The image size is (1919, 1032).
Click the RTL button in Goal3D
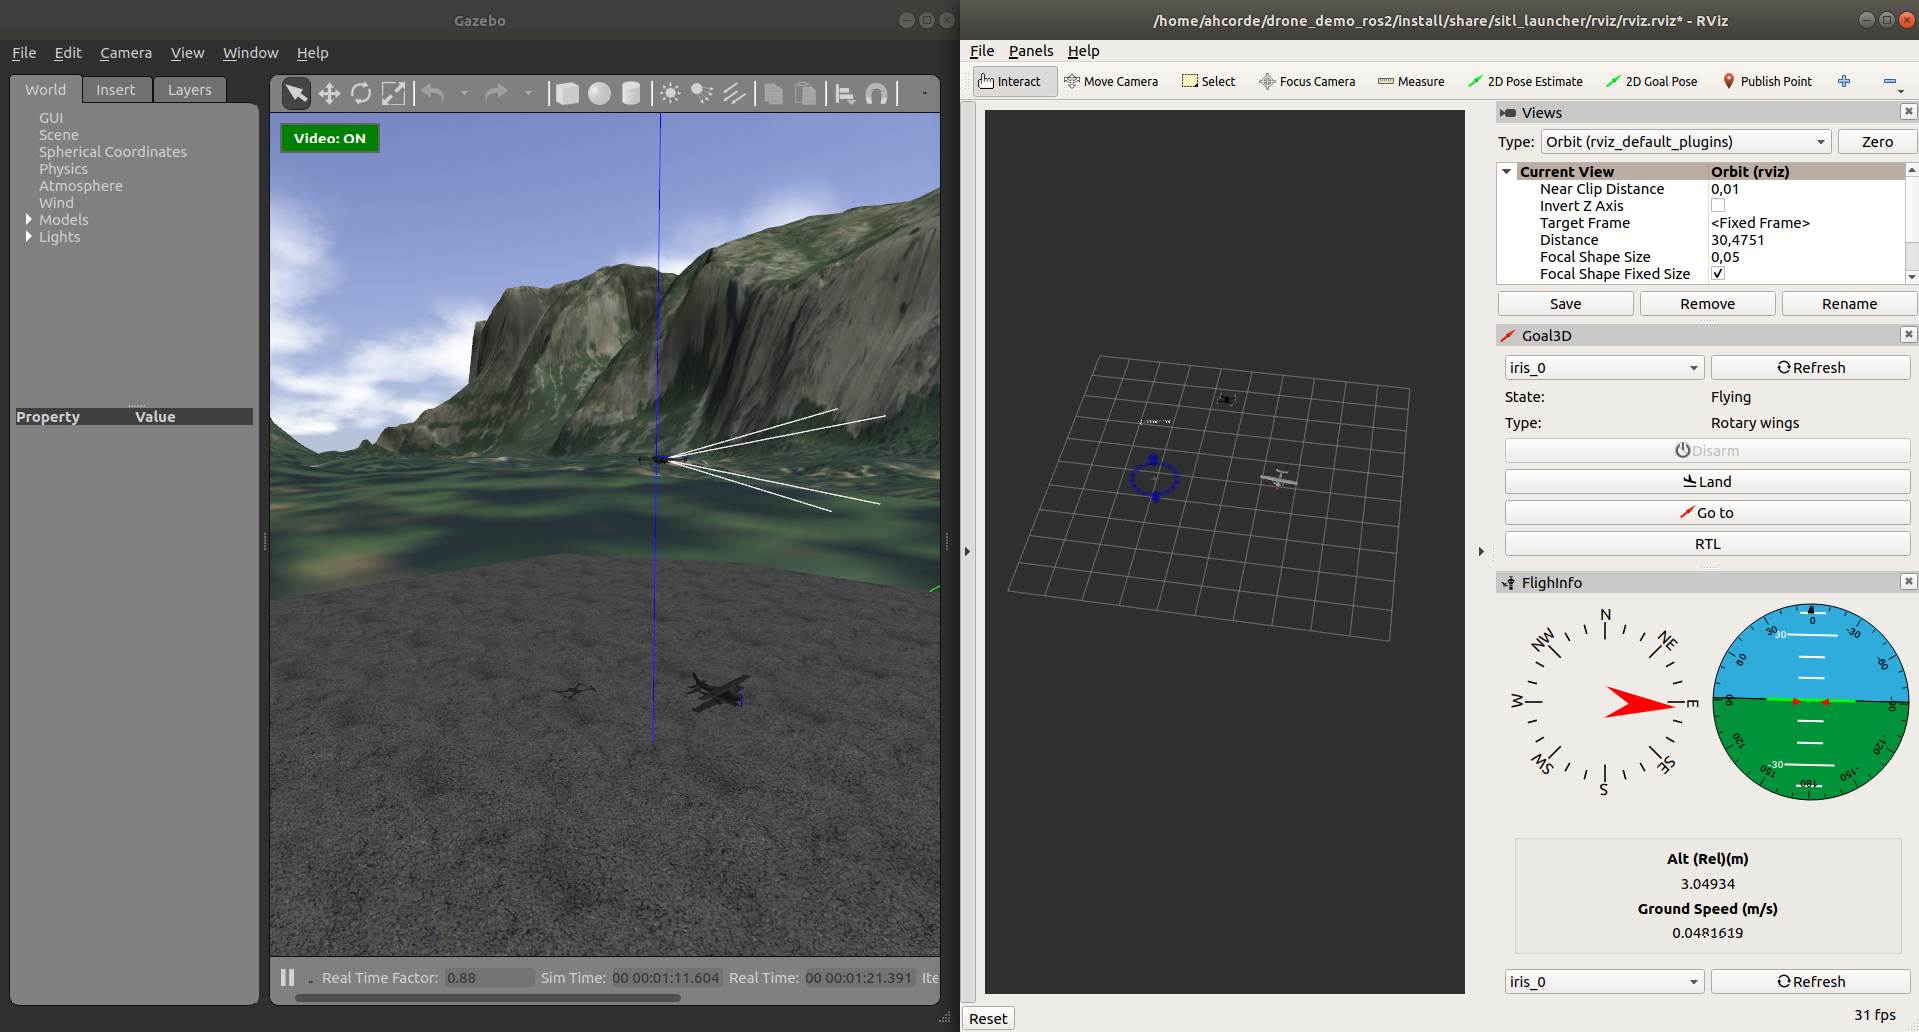point(1707,543)
